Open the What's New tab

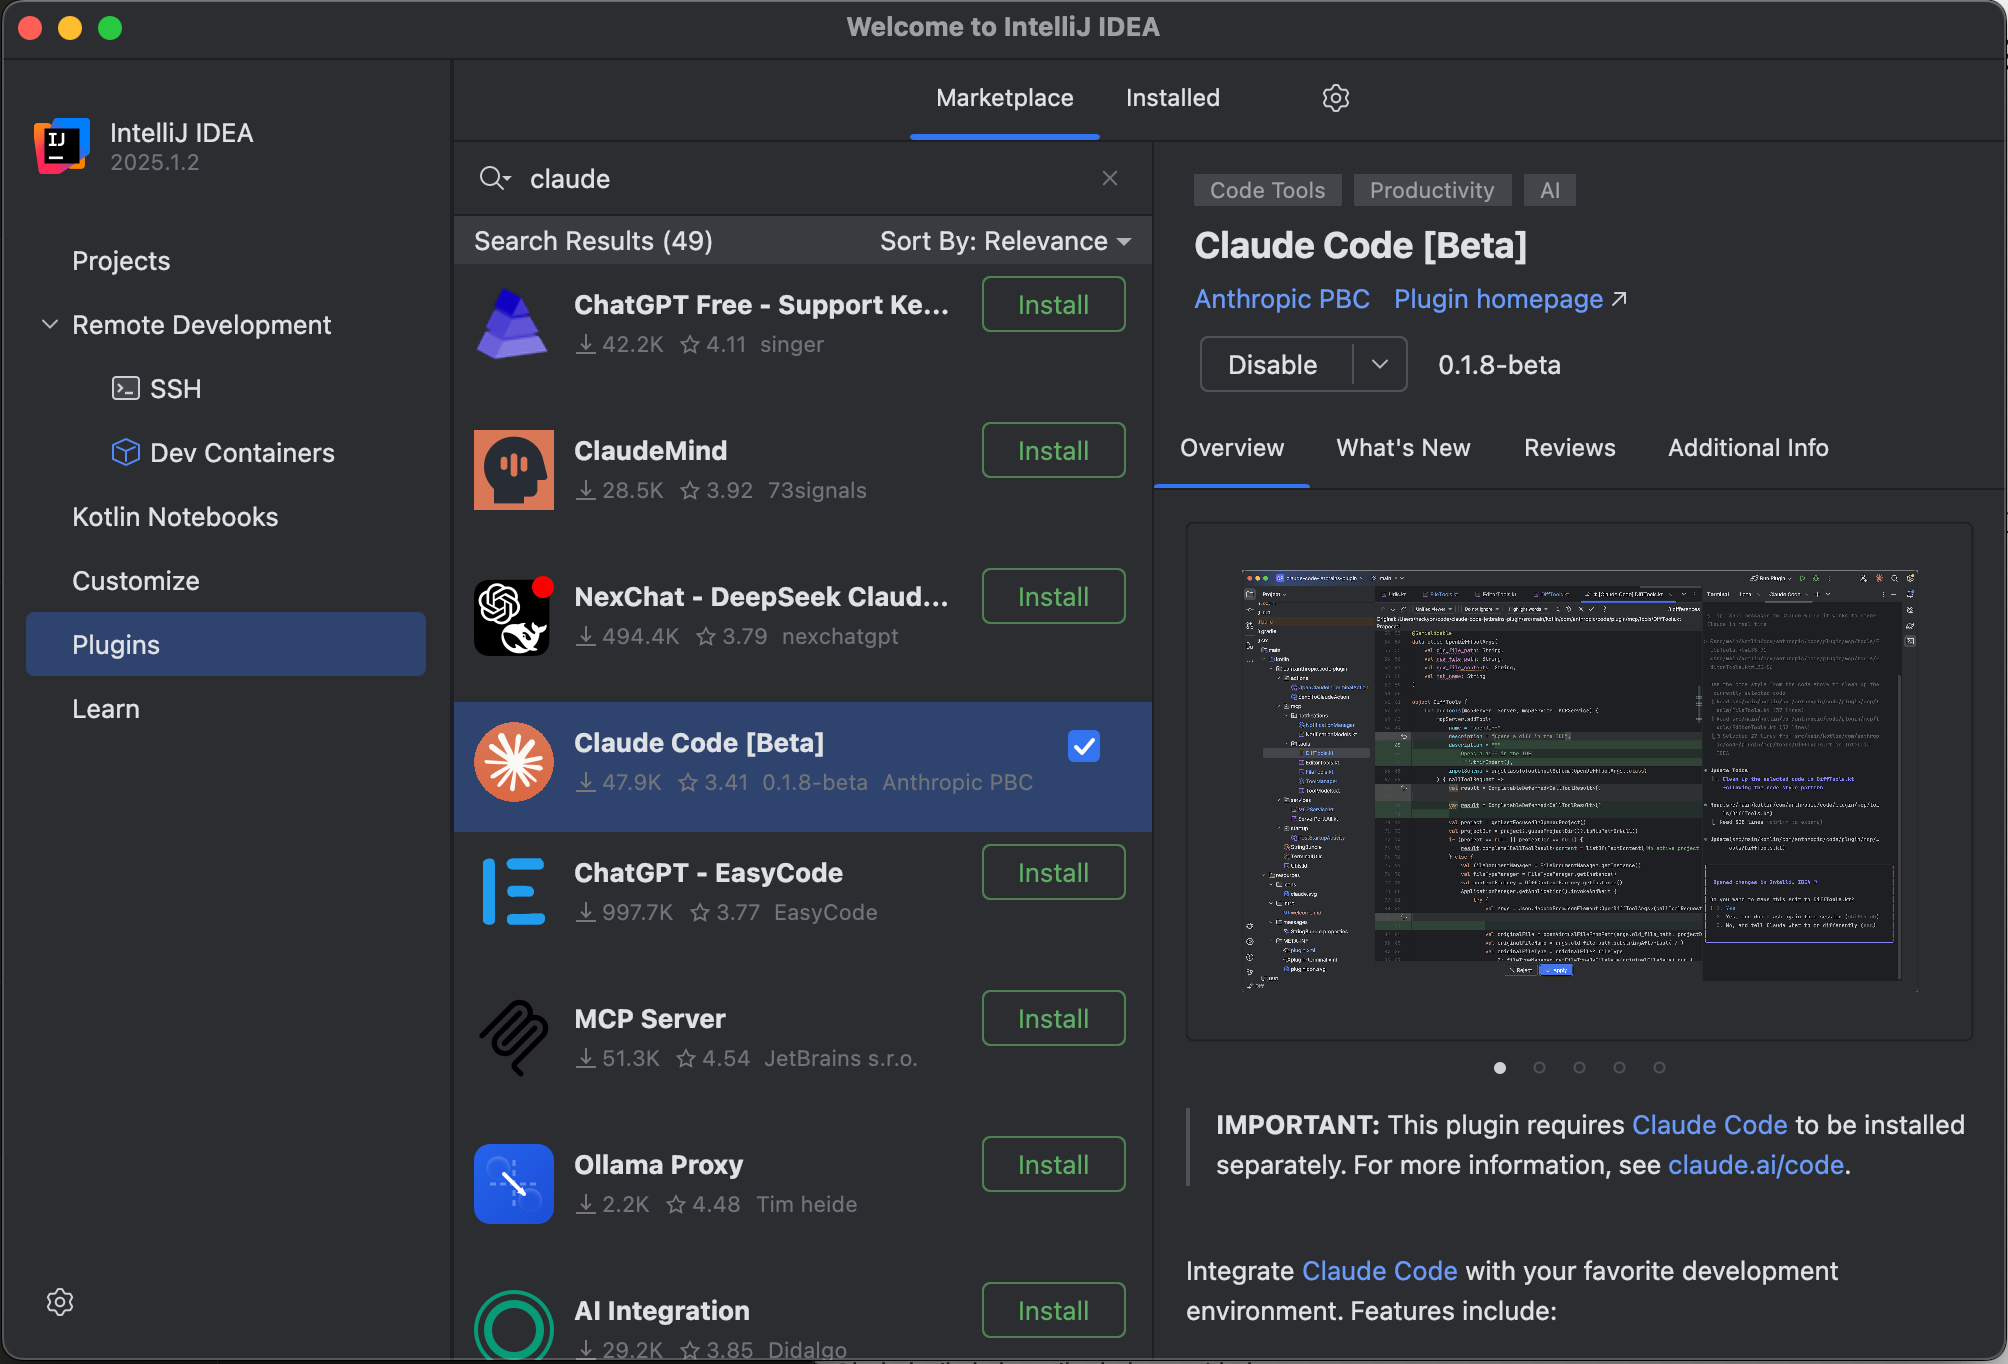pyautogui.click(x=1403, y=448)
